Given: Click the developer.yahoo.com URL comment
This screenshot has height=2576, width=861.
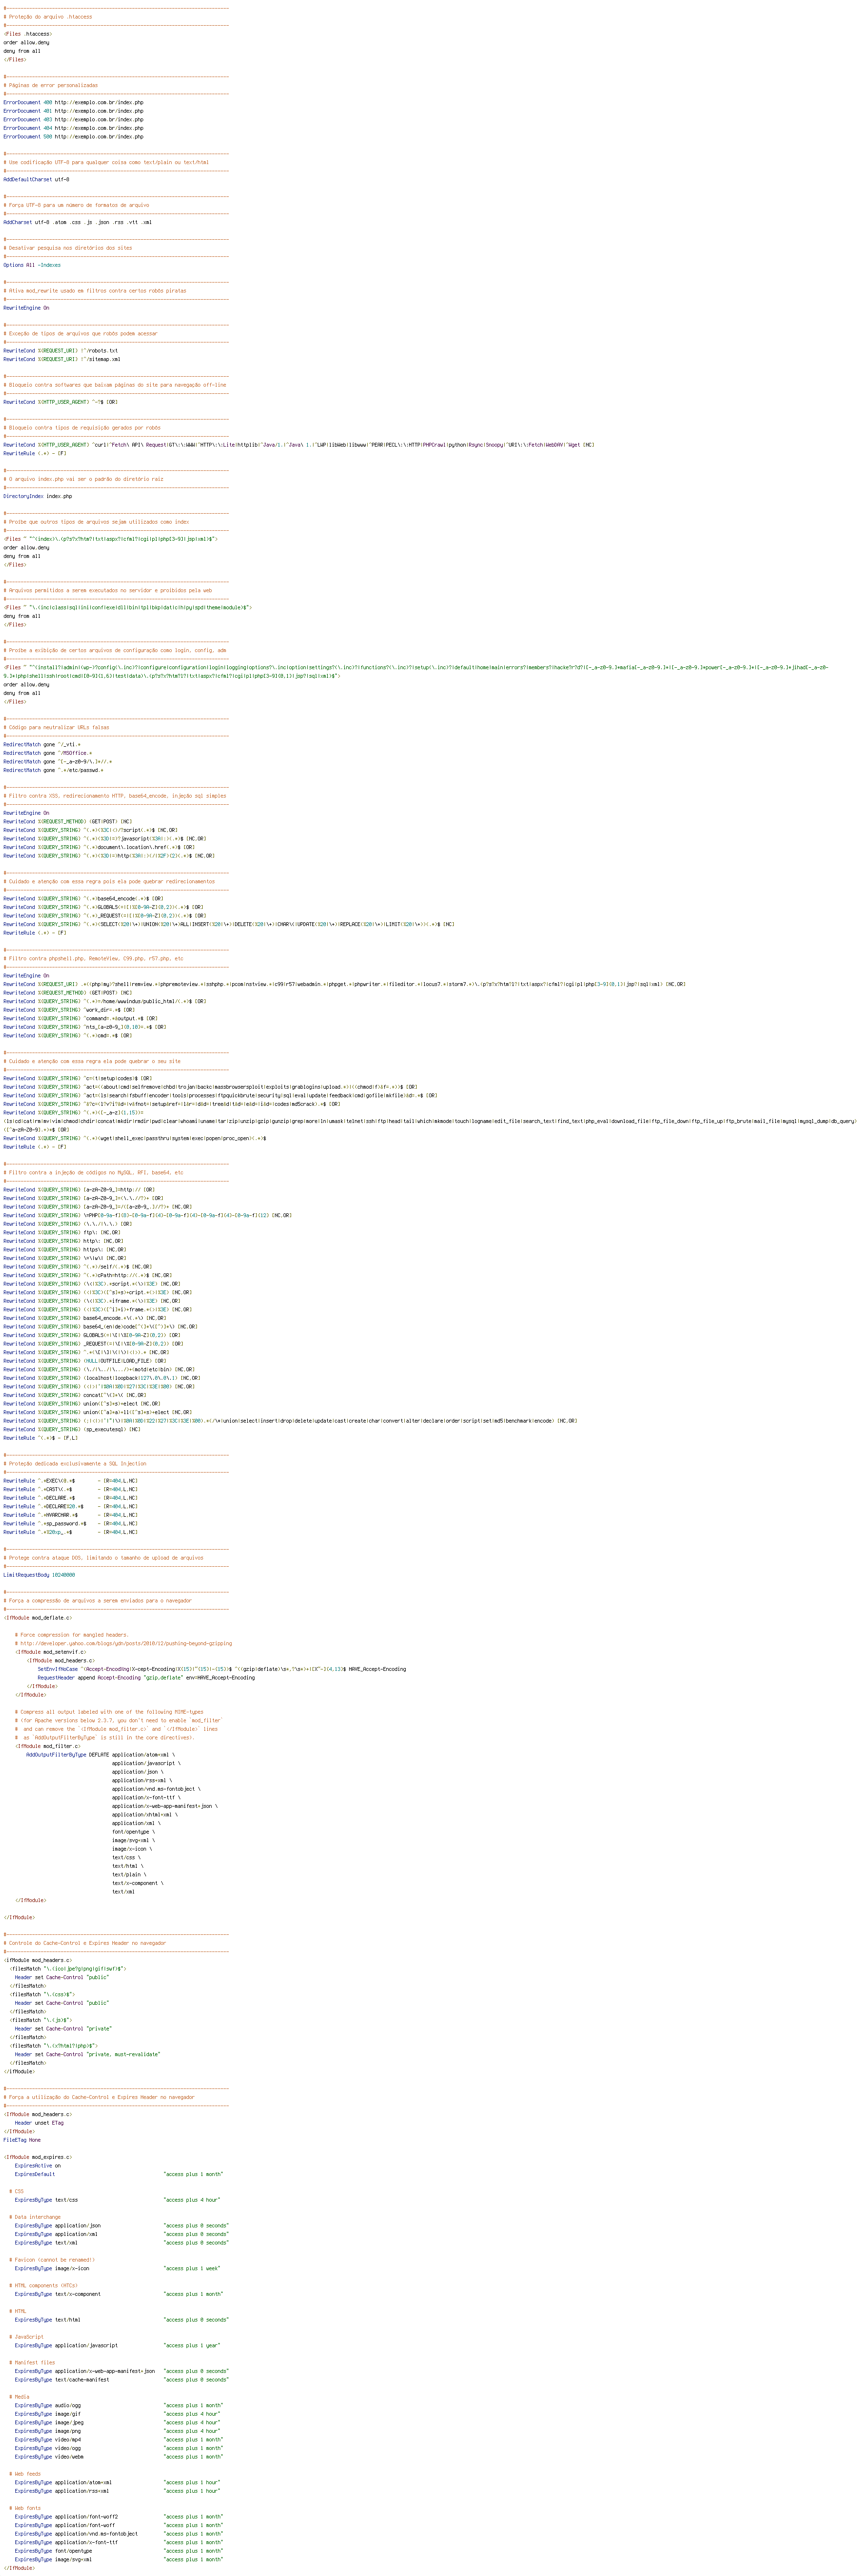Looking at the screenshot, I should click(x=123, y=1643).
